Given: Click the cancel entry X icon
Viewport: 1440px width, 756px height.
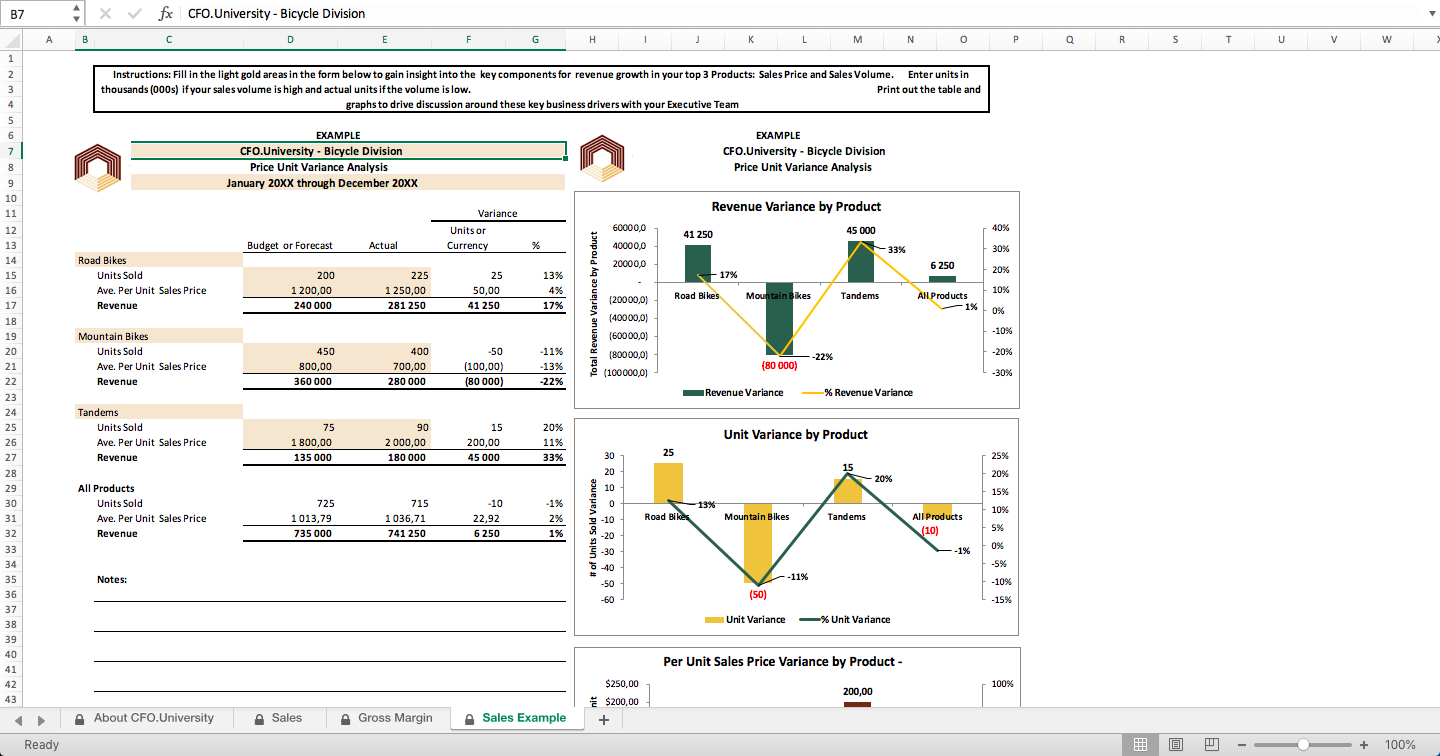Looking at the screenshot, I should click(x=106, y=13).
